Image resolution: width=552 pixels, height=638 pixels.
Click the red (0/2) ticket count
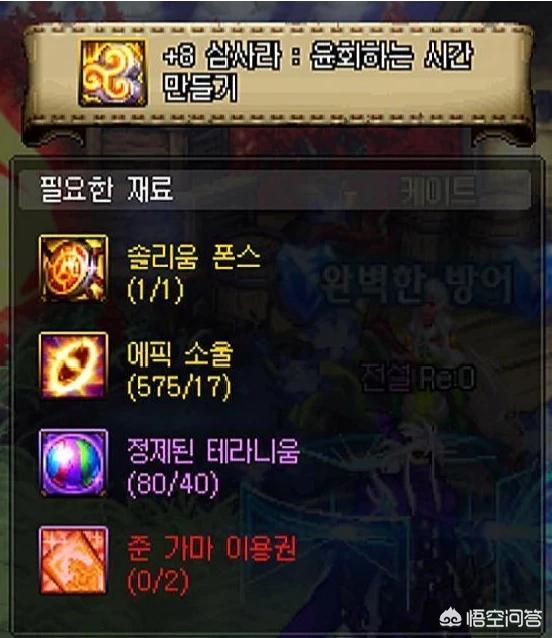click(x=158, y=581)
